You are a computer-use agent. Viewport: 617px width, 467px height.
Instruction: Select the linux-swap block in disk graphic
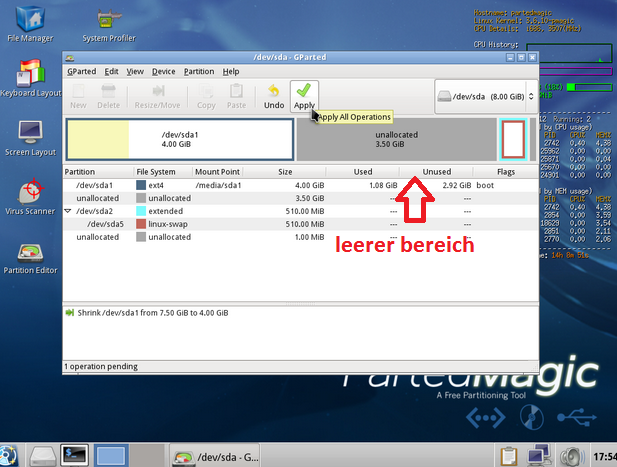[x=513, y=140]
